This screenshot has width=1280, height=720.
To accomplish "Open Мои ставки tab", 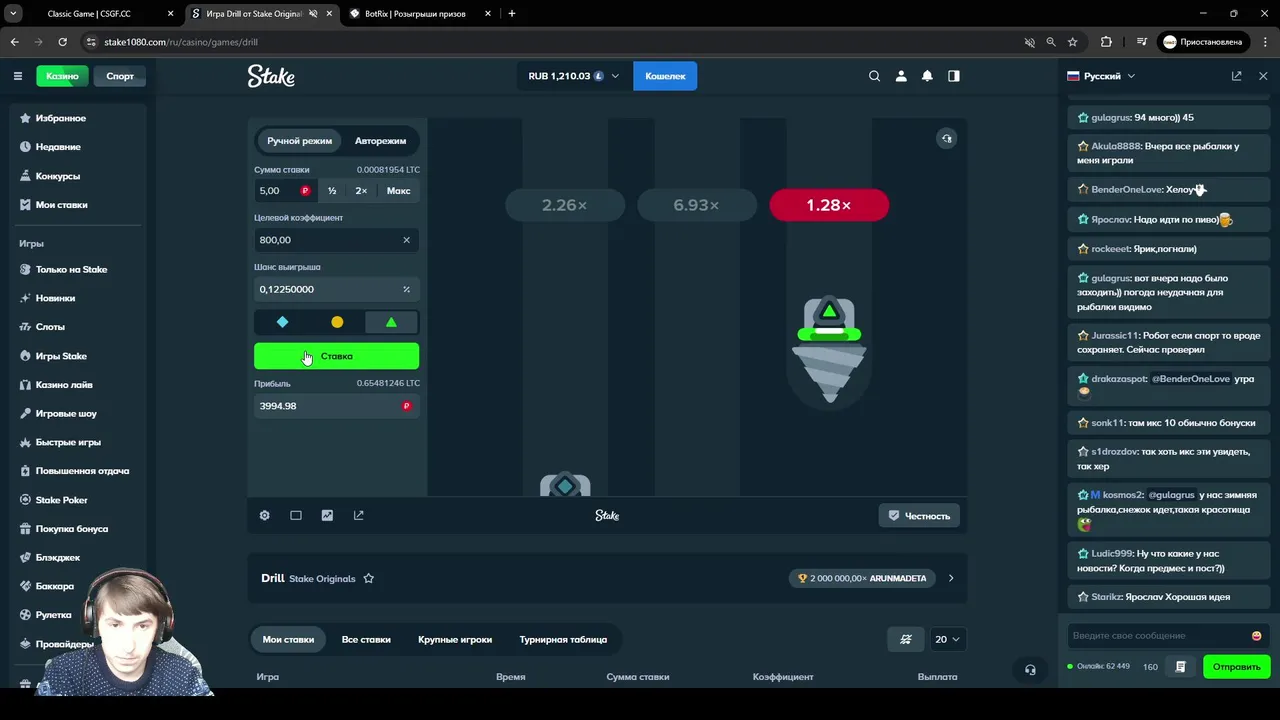I will [288, 639].
